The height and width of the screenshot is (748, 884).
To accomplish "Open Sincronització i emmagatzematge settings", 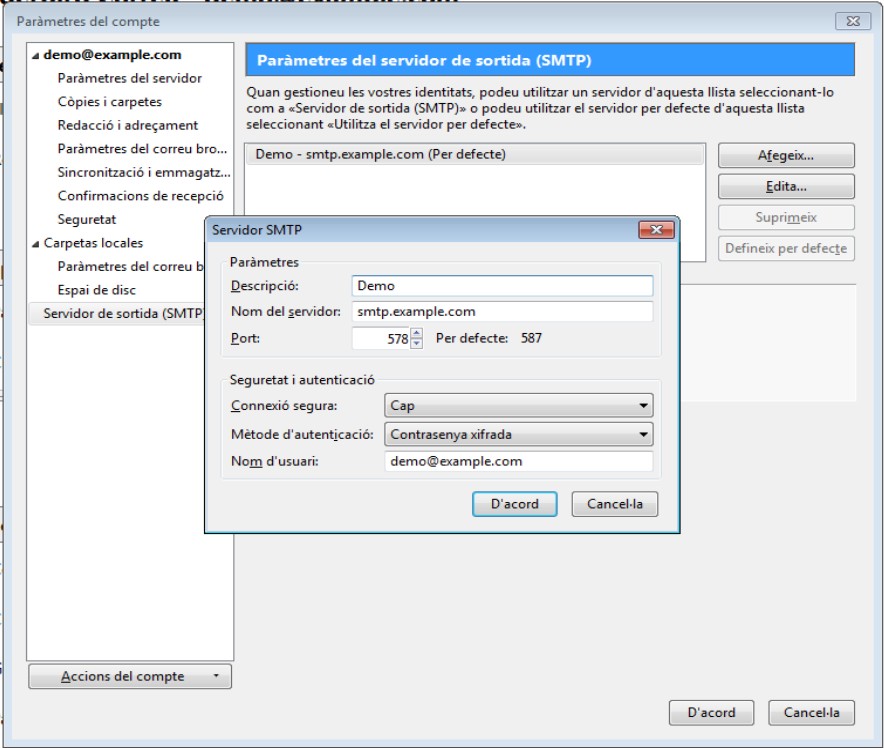I will click(x=144, y=172).
